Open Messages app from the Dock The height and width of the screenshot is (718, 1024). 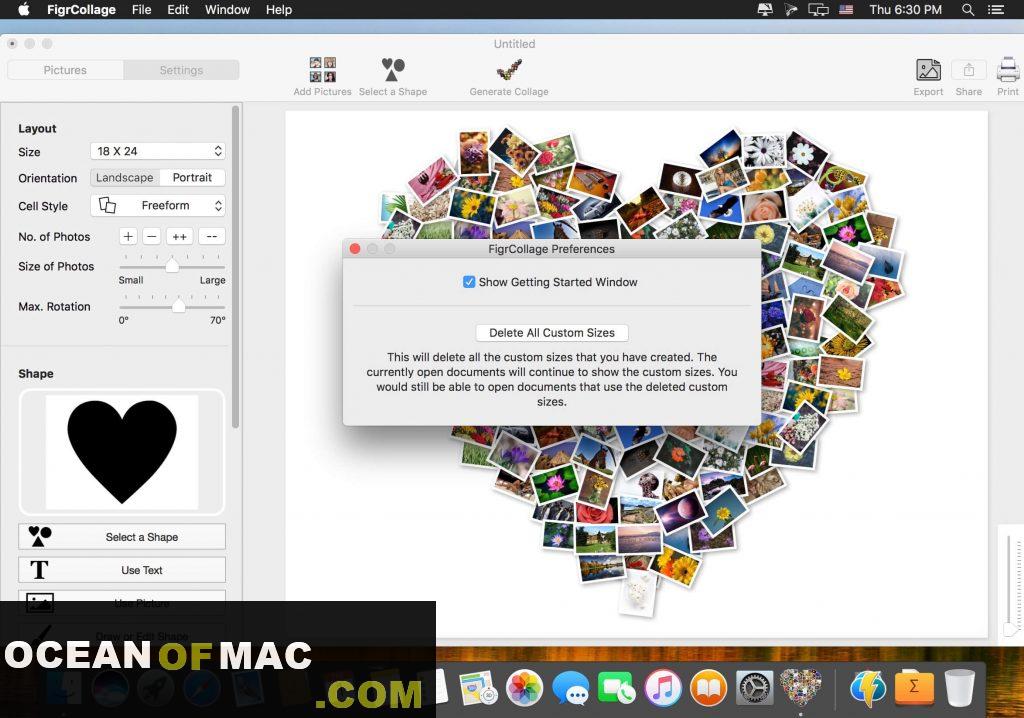(x=571, y=689)
